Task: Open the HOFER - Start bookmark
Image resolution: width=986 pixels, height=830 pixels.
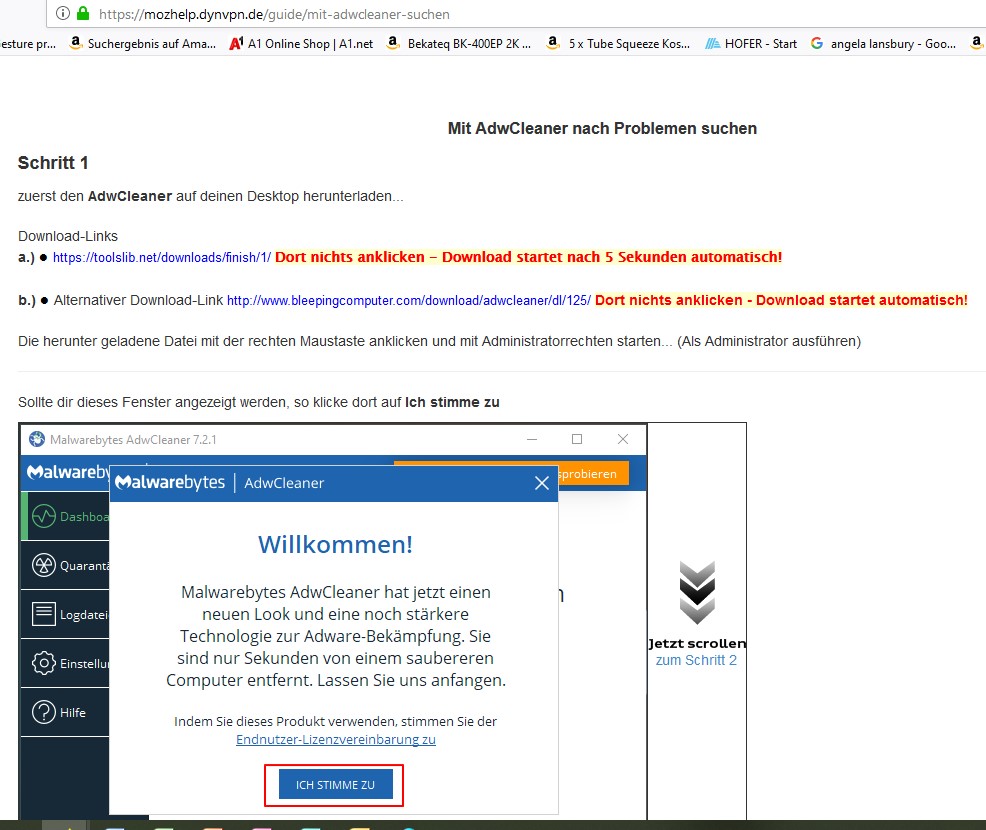Action: tap(751, 43)
